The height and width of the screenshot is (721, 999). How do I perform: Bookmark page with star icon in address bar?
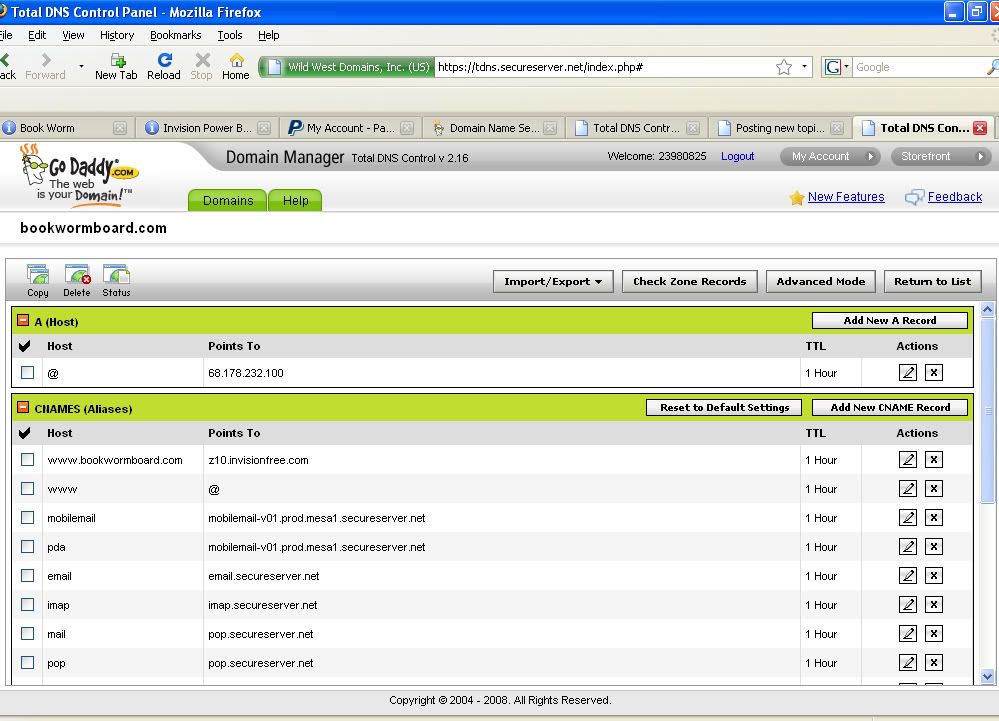[x=784, y=67]
